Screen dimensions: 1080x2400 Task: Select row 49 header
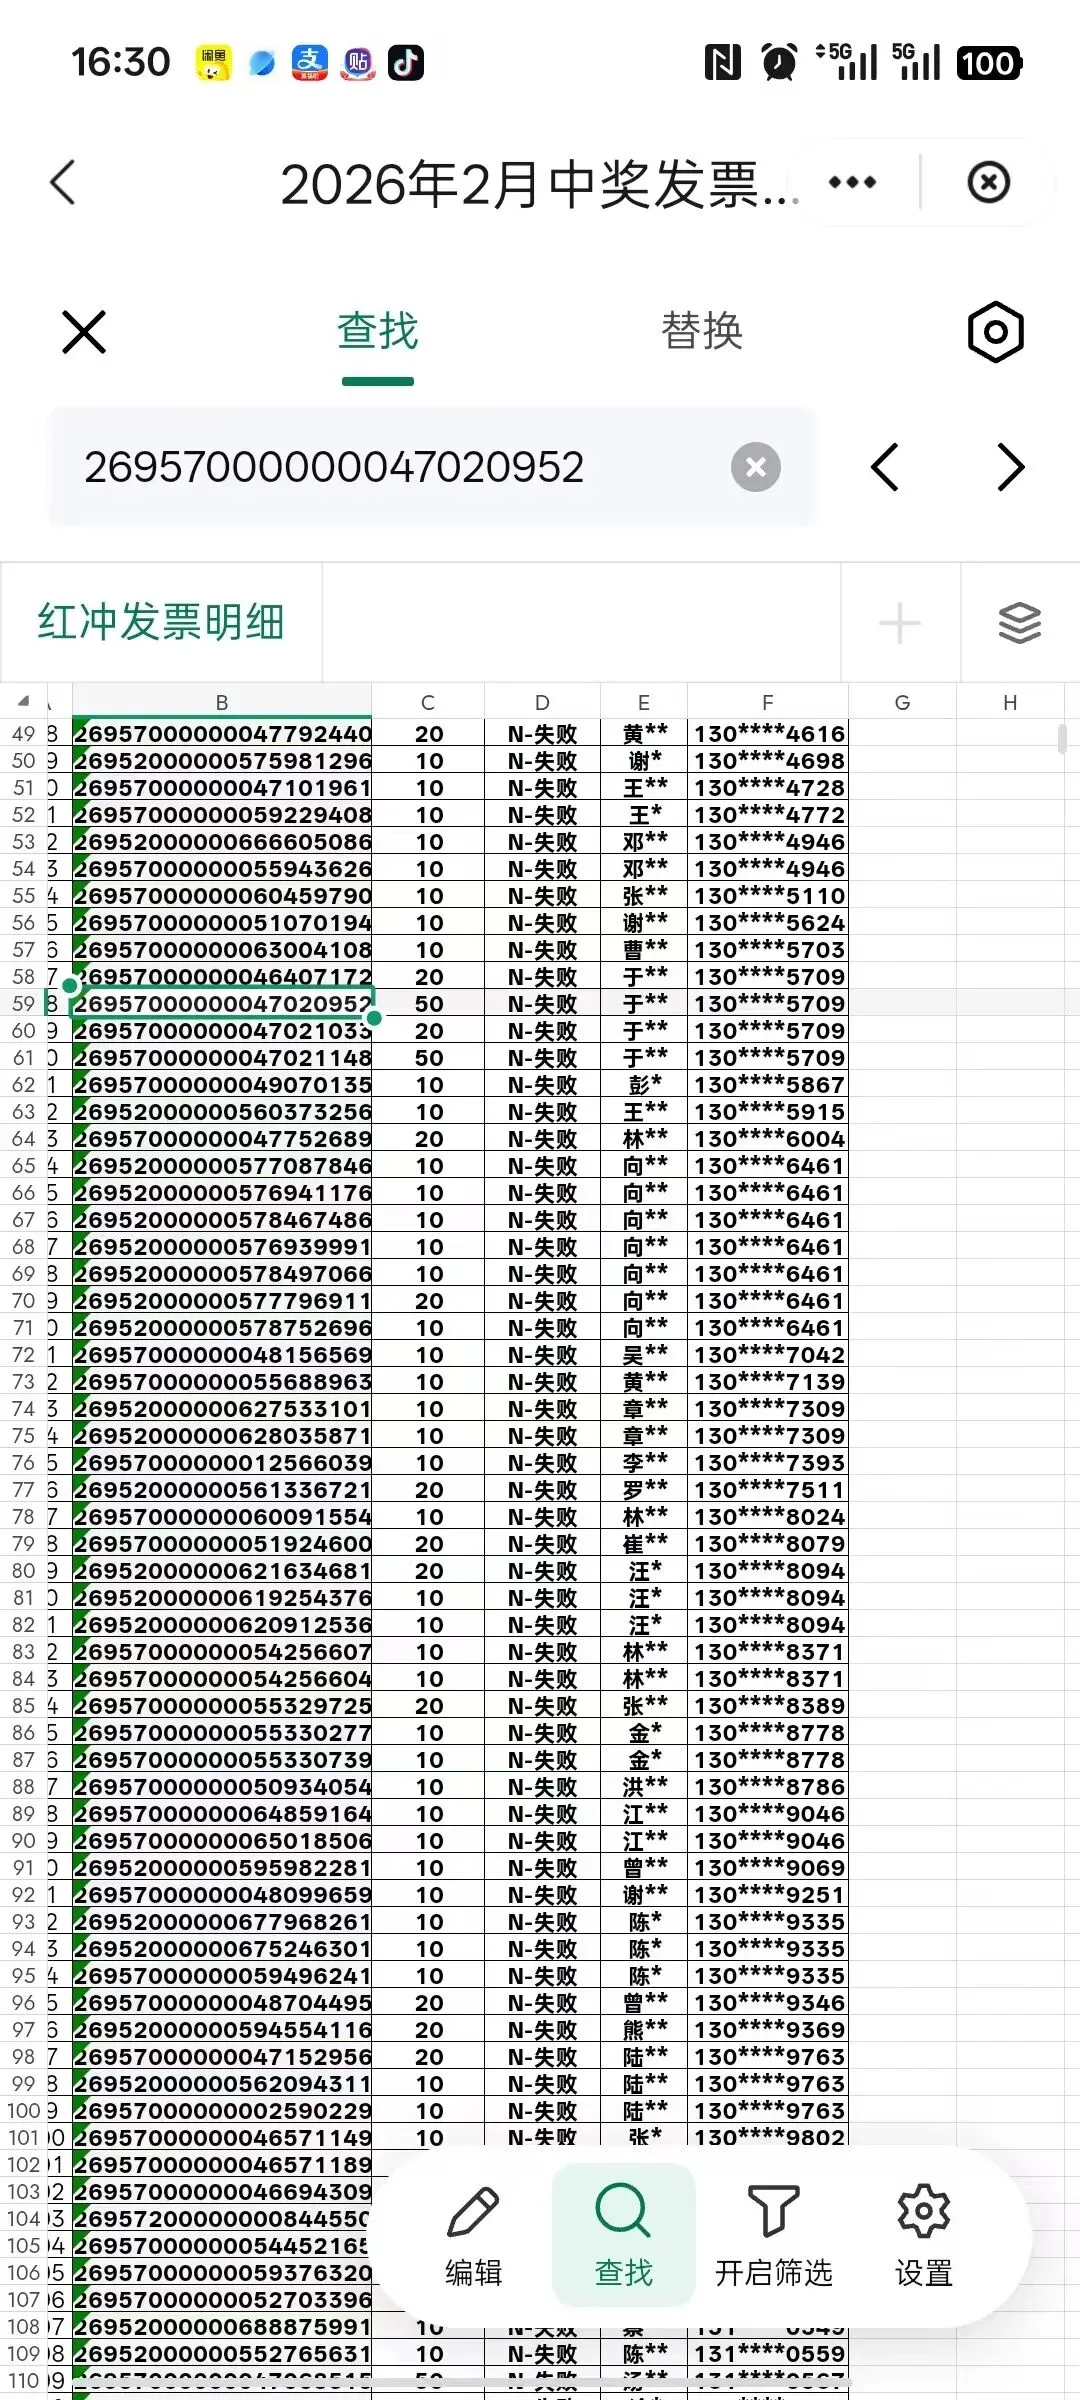23,733
